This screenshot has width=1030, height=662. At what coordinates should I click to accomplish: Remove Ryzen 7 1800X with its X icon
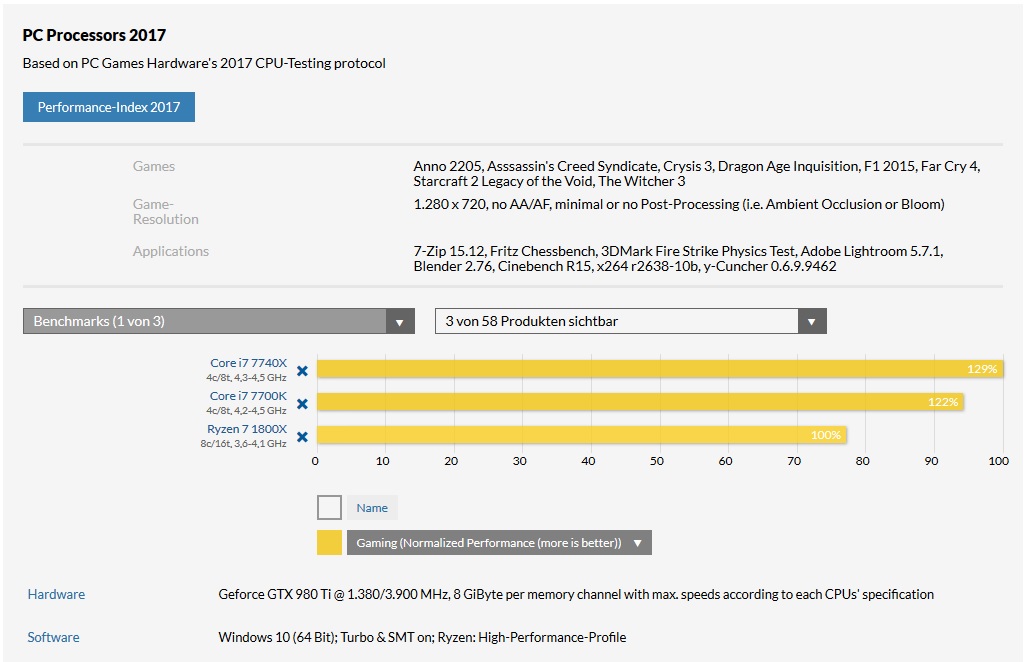[302, 437]
